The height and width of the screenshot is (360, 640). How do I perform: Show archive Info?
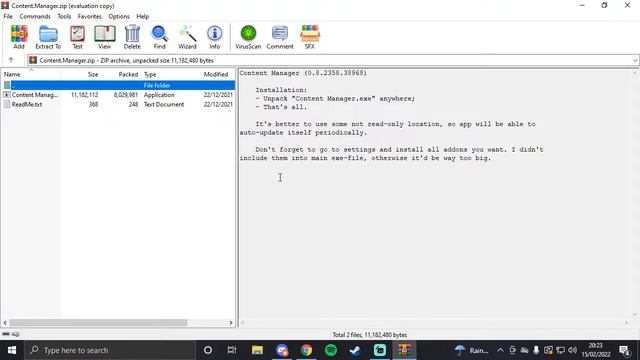(x=215, y=37)
